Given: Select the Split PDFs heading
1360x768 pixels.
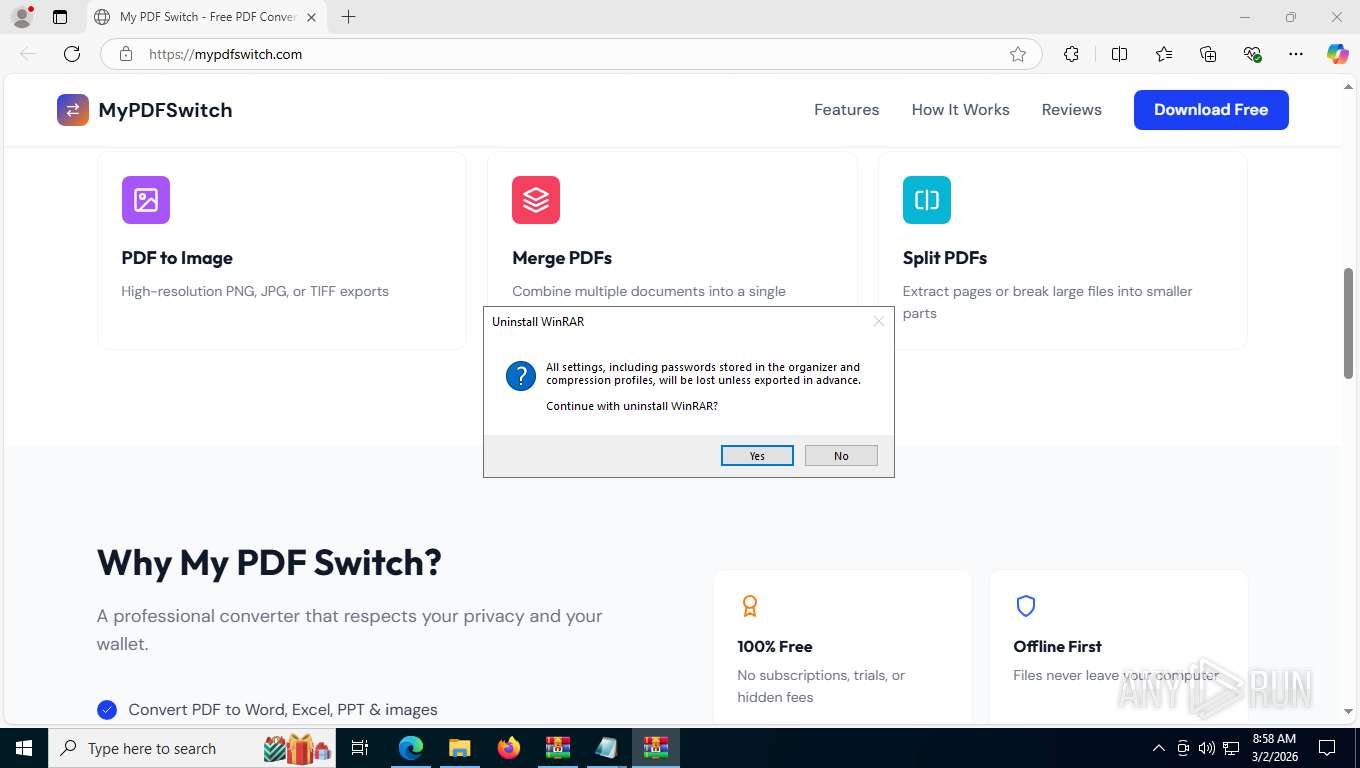Looking at the screenshot, I should 945,258.
